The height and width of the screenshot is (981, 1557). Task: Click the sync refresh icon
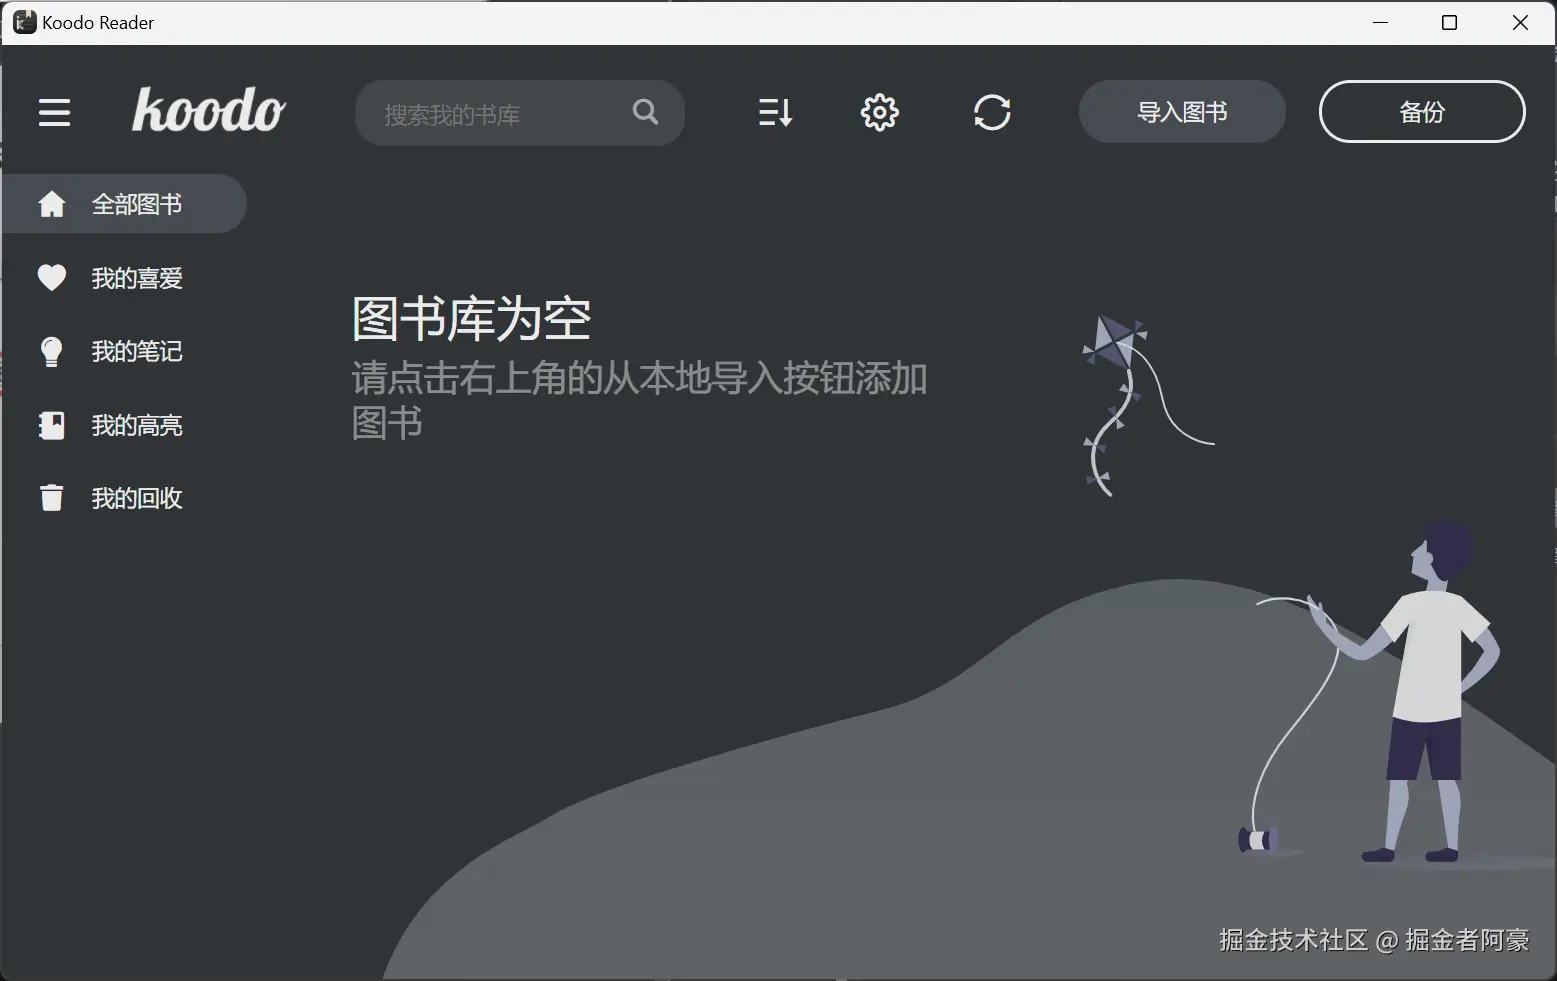[x=992, y=112]
